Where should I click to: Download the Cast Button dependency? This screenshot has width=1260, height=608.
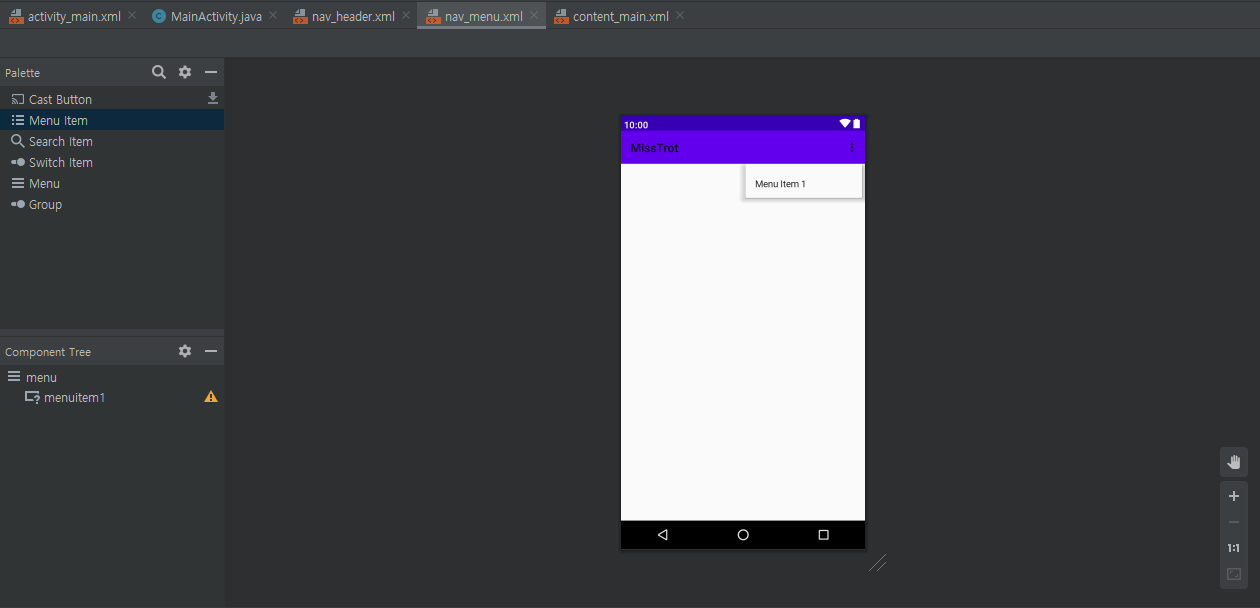coord(212,98)
